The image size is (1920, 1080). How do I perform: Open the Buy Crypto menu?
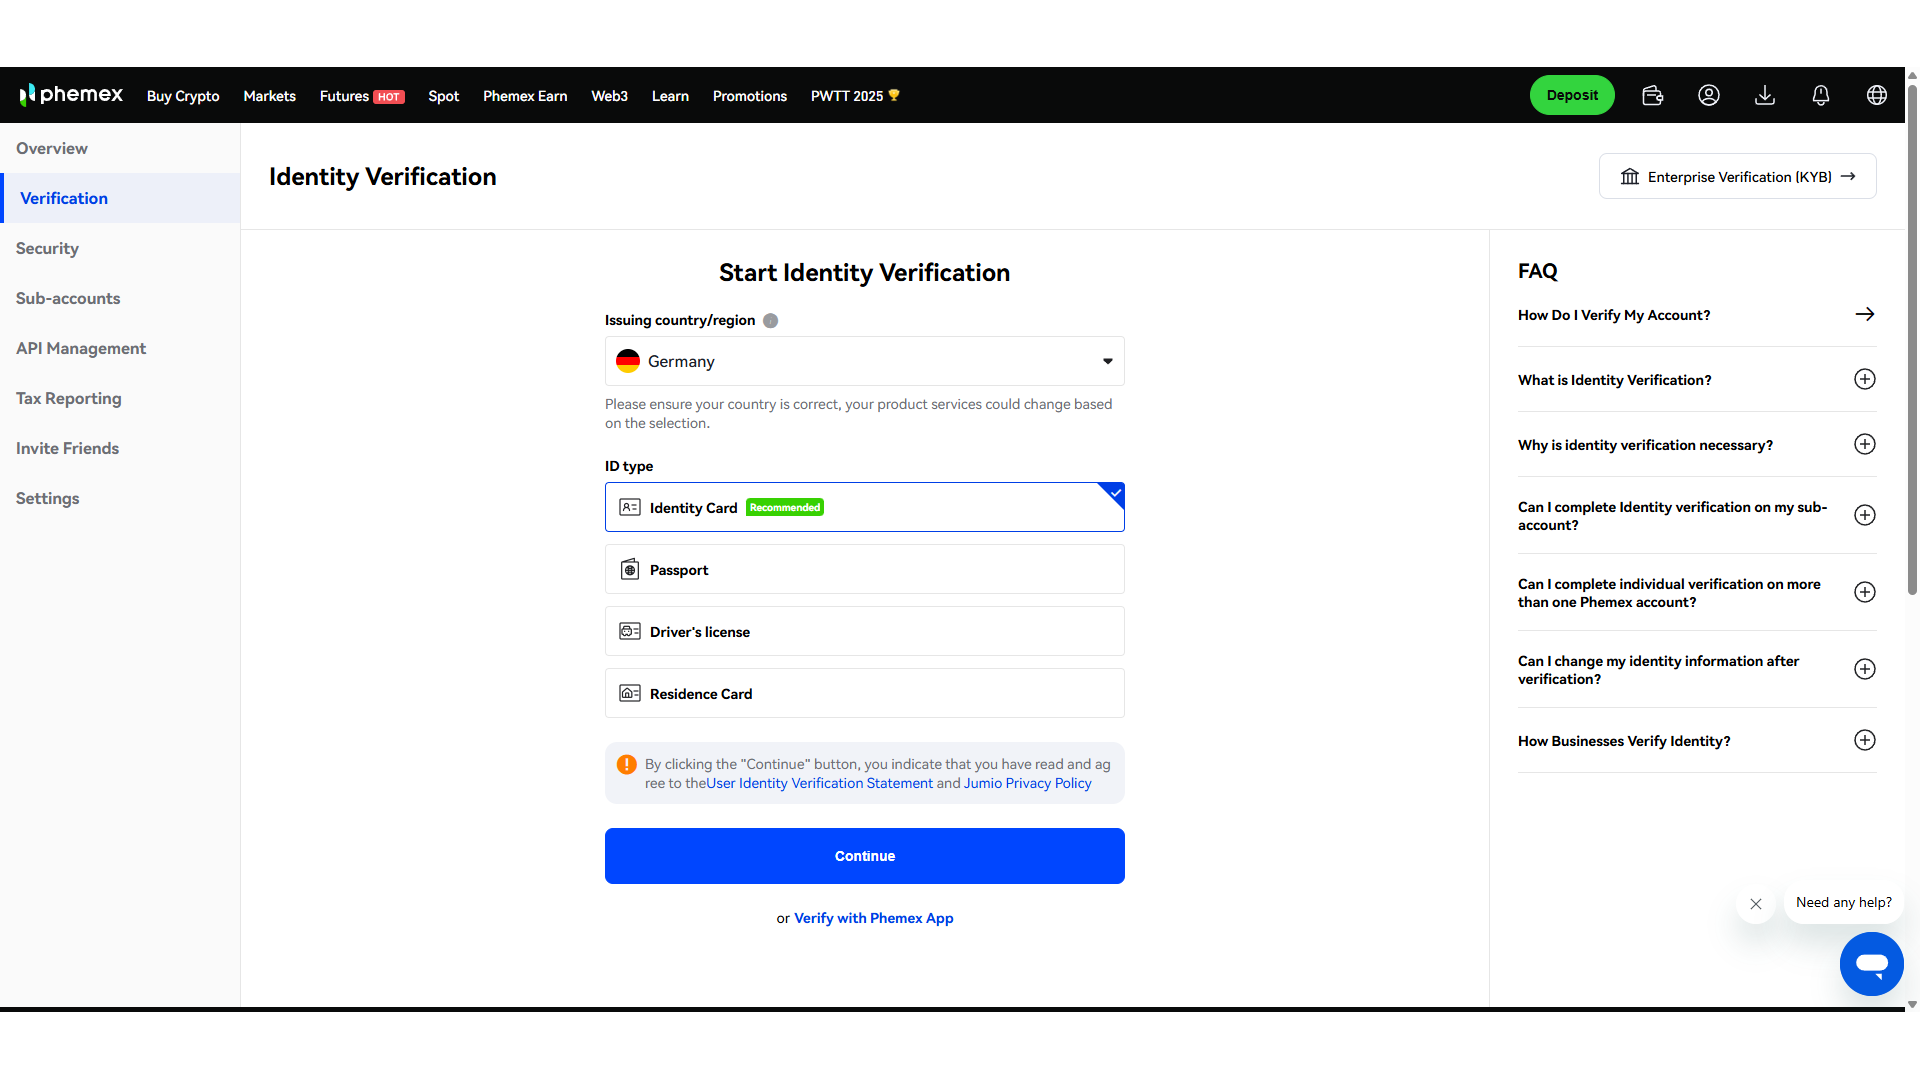pos(183,96)
